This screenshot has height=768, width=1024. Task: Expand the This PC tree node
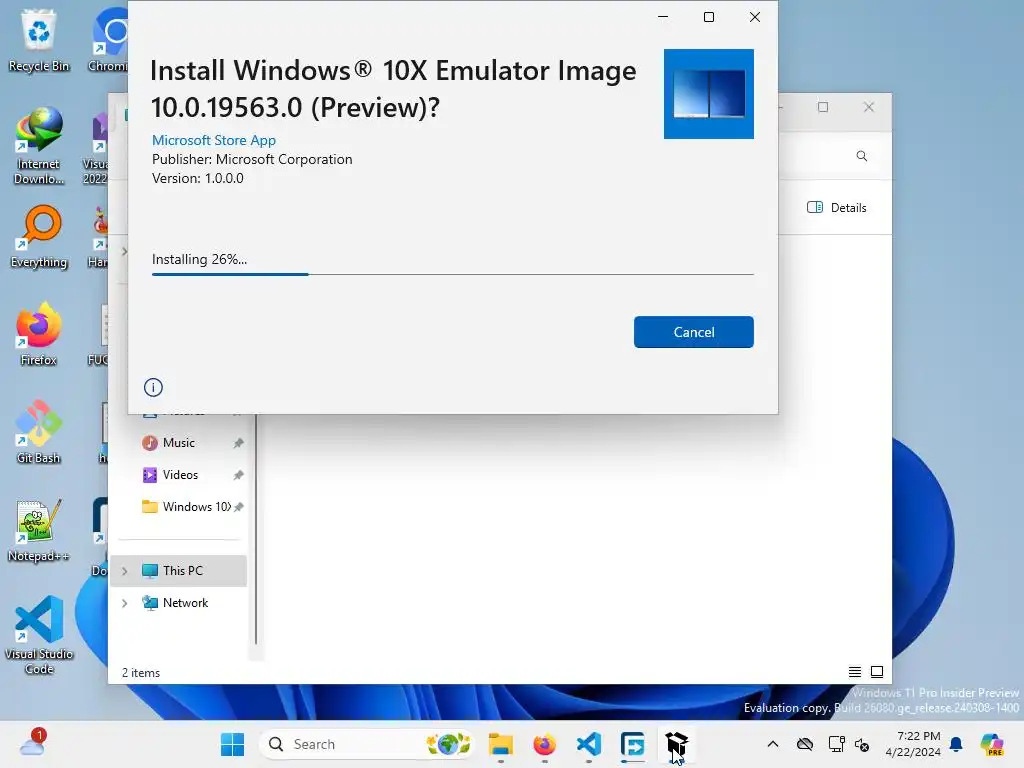[125, 571]
